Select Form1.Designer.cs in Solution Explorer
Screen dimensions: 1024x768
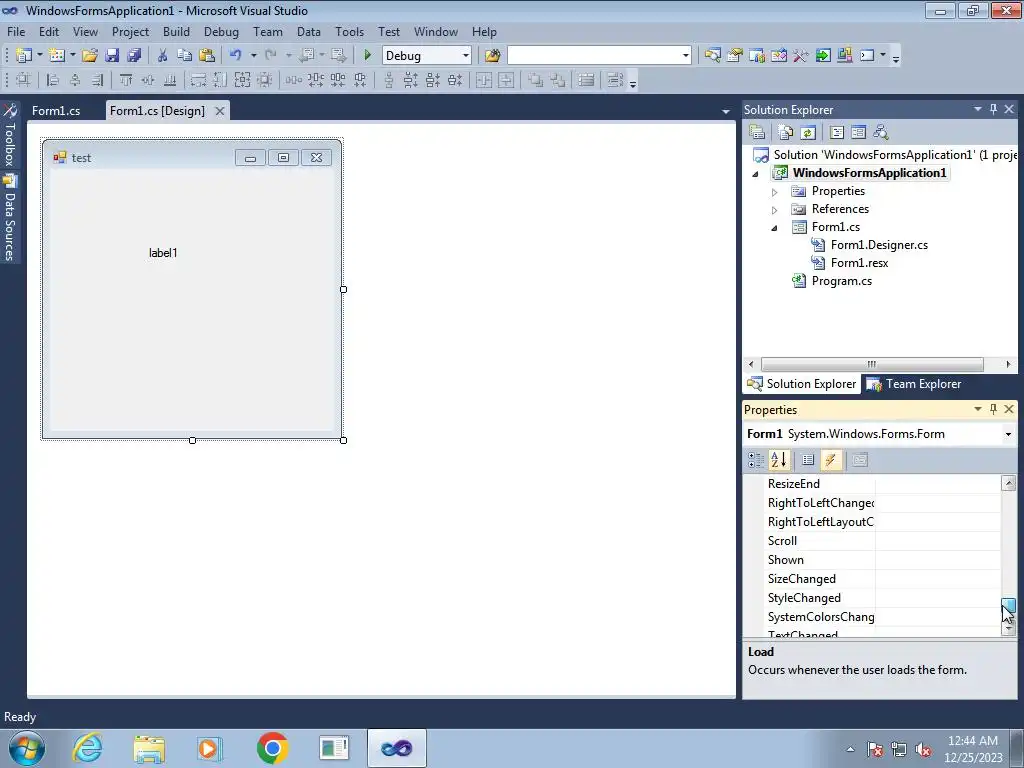click(879, 245)
